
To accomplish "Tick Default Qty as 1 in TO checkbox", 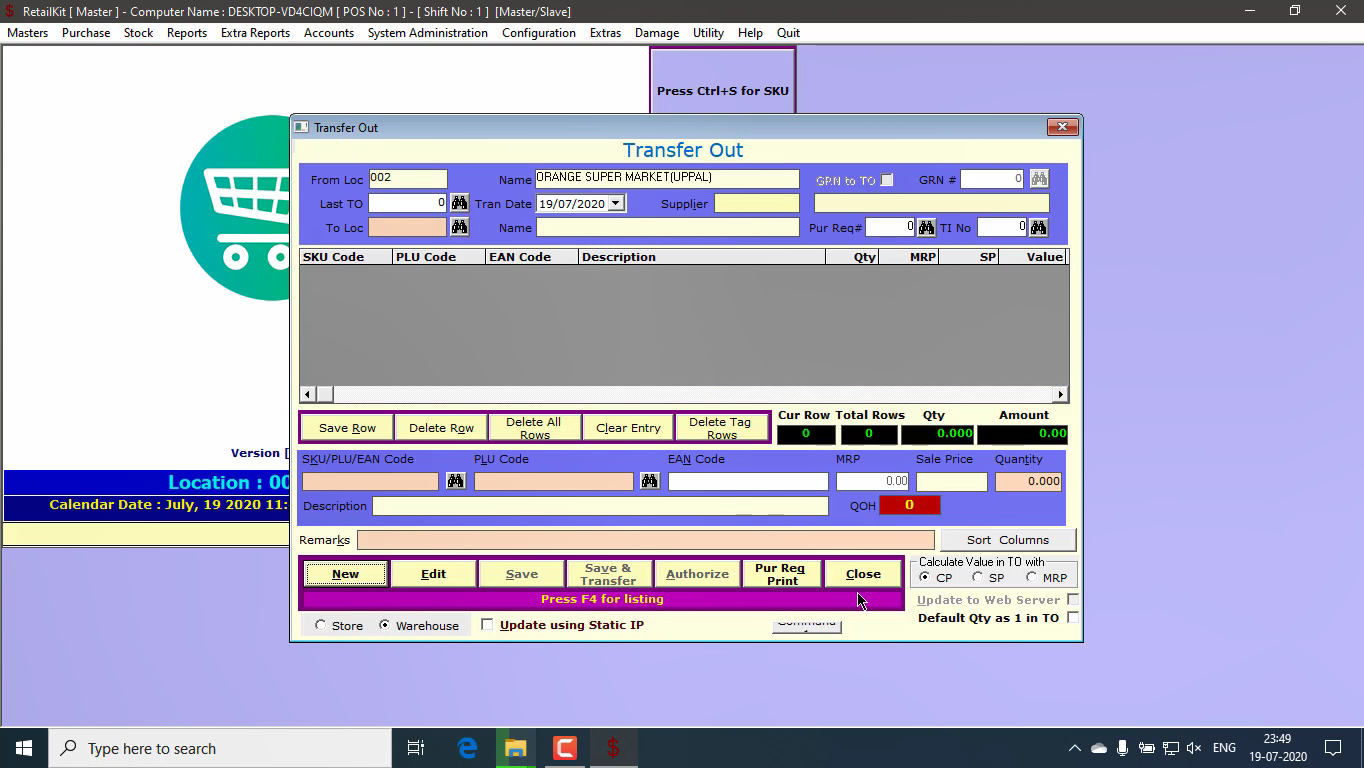I will (1073, 618).
